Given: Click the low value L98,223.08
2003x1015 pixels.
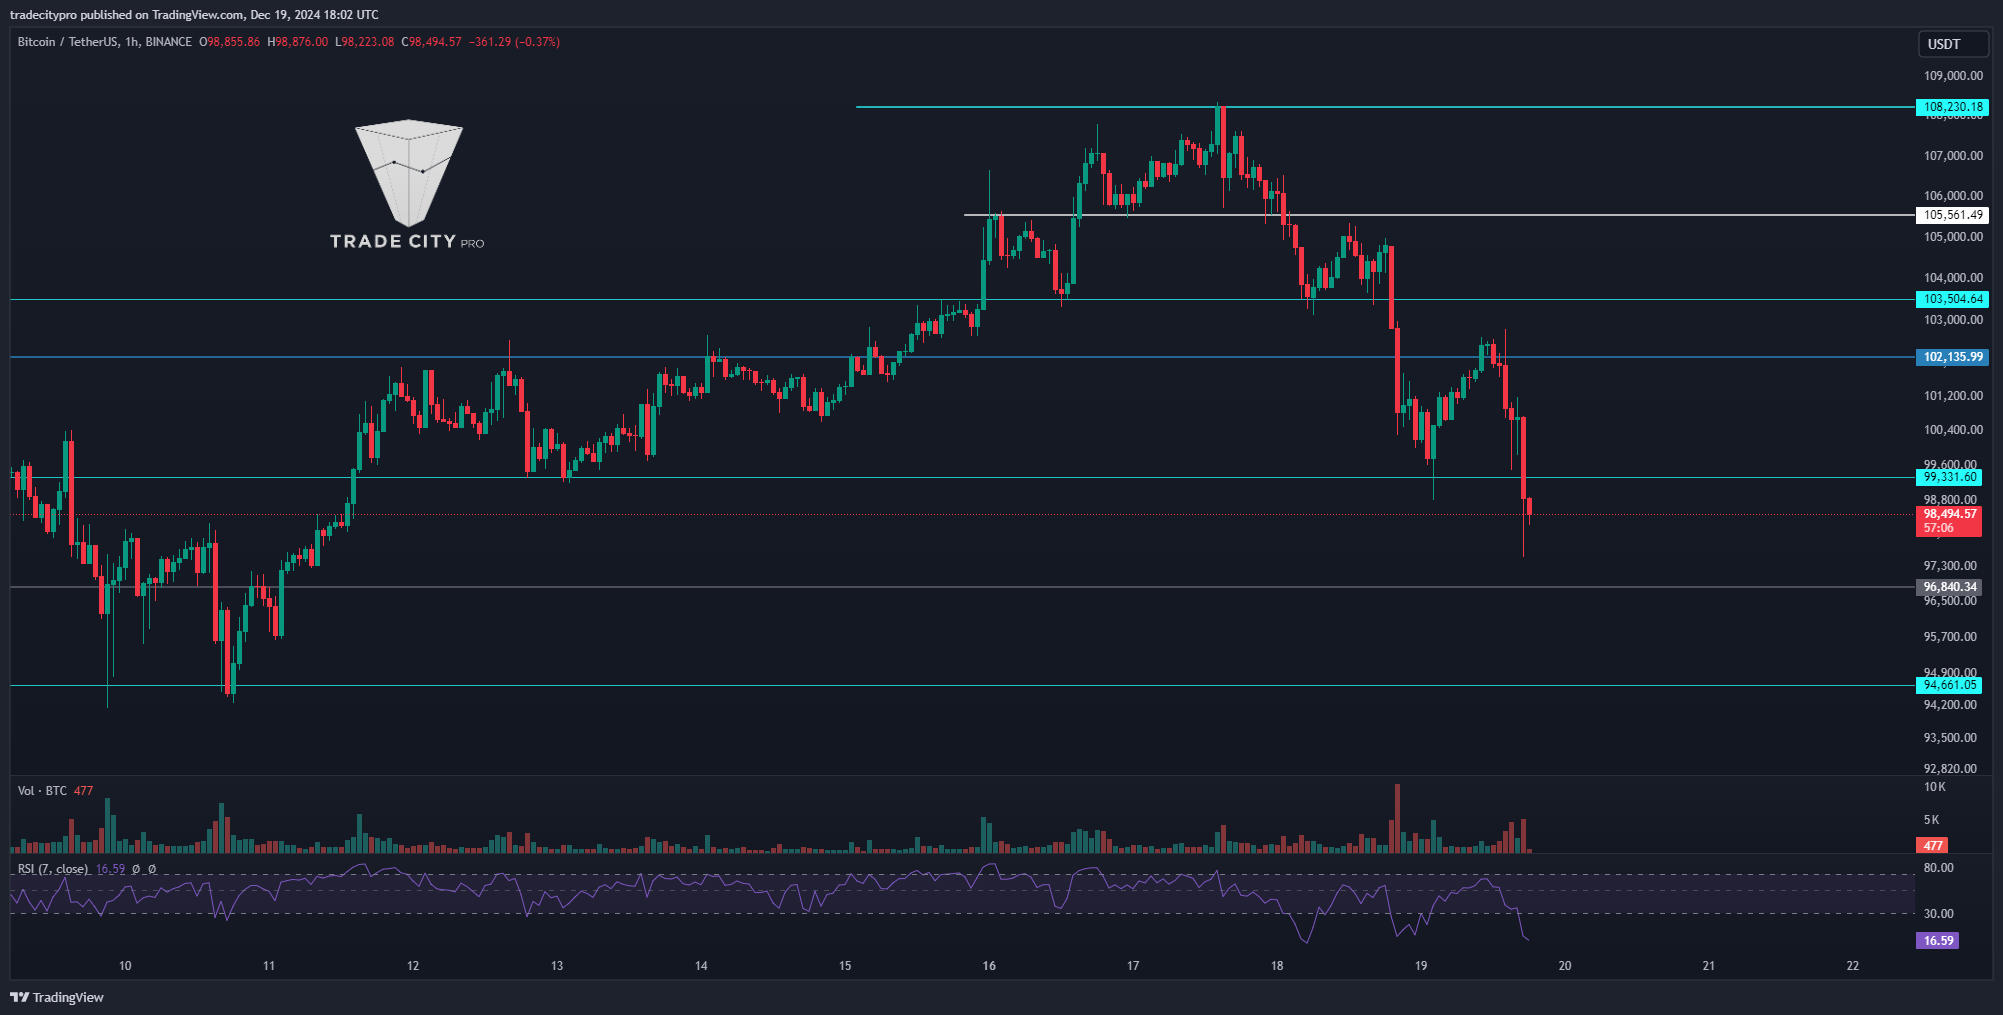Looking at the screenshot, I should click(364, 42).
